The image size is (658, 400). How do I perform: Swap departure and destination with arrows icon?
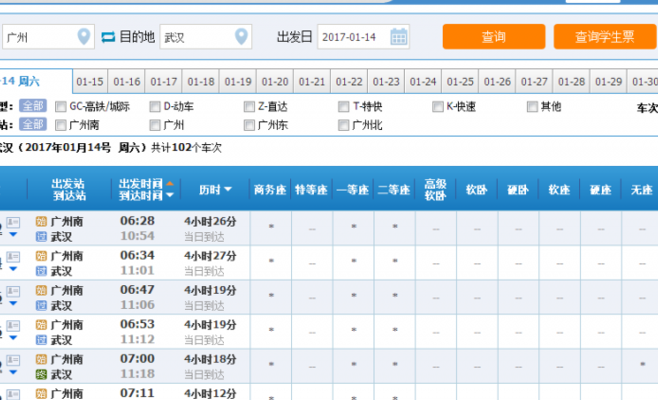coord(108,37)
